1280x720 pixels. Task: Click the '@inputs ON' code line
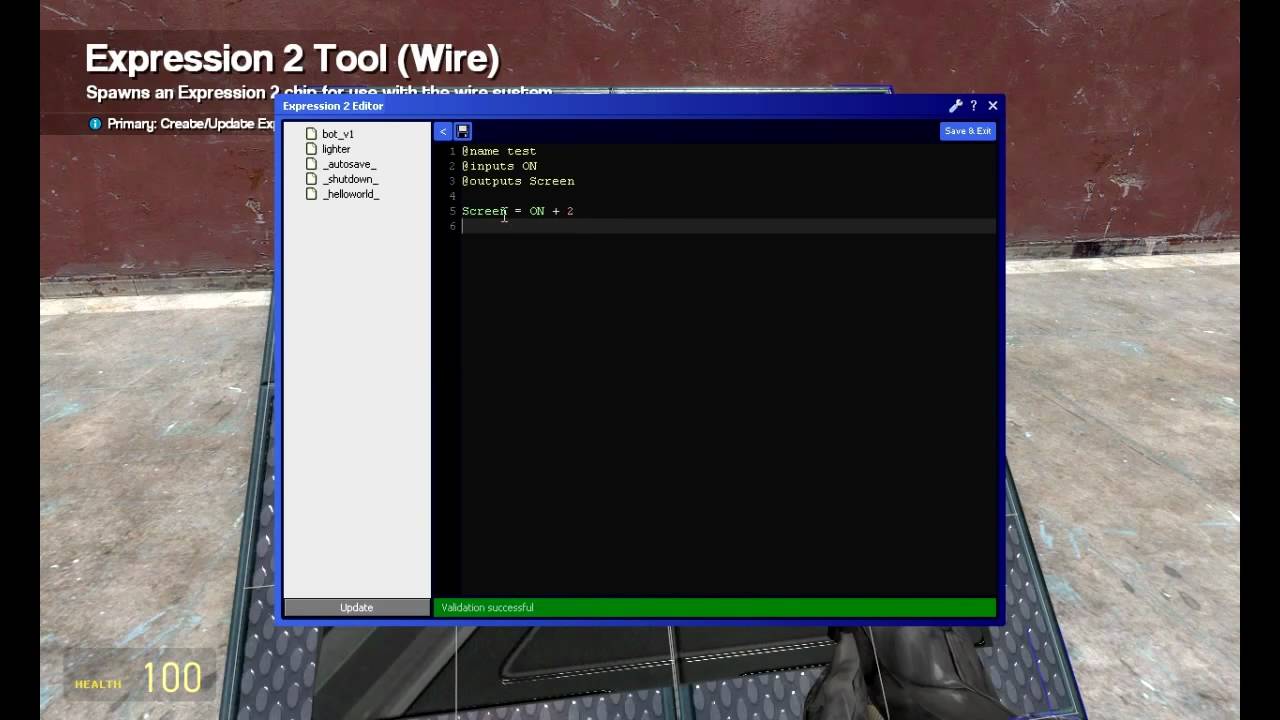click(499, 166)
